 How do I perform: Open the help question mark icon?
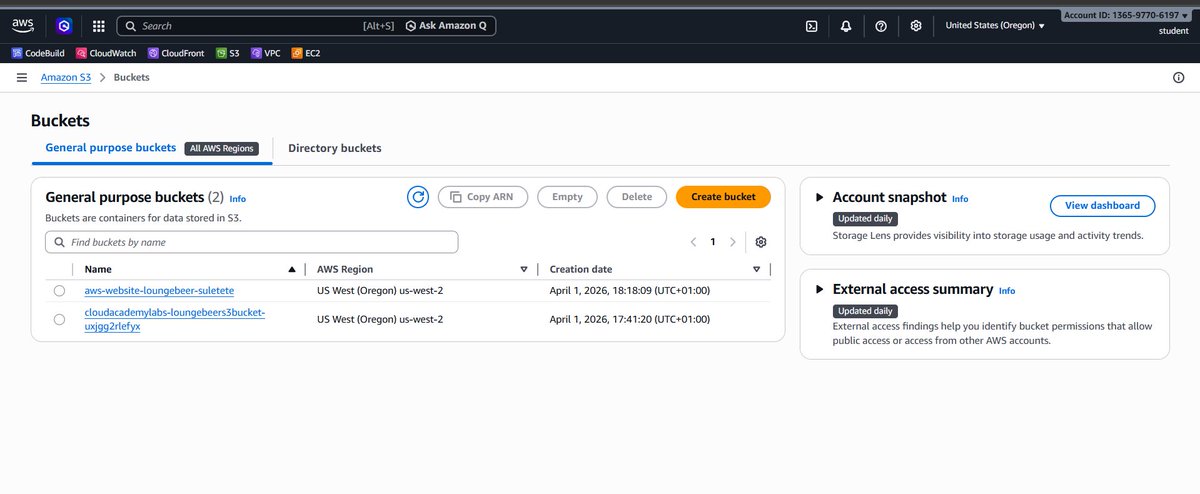[881, 26]
